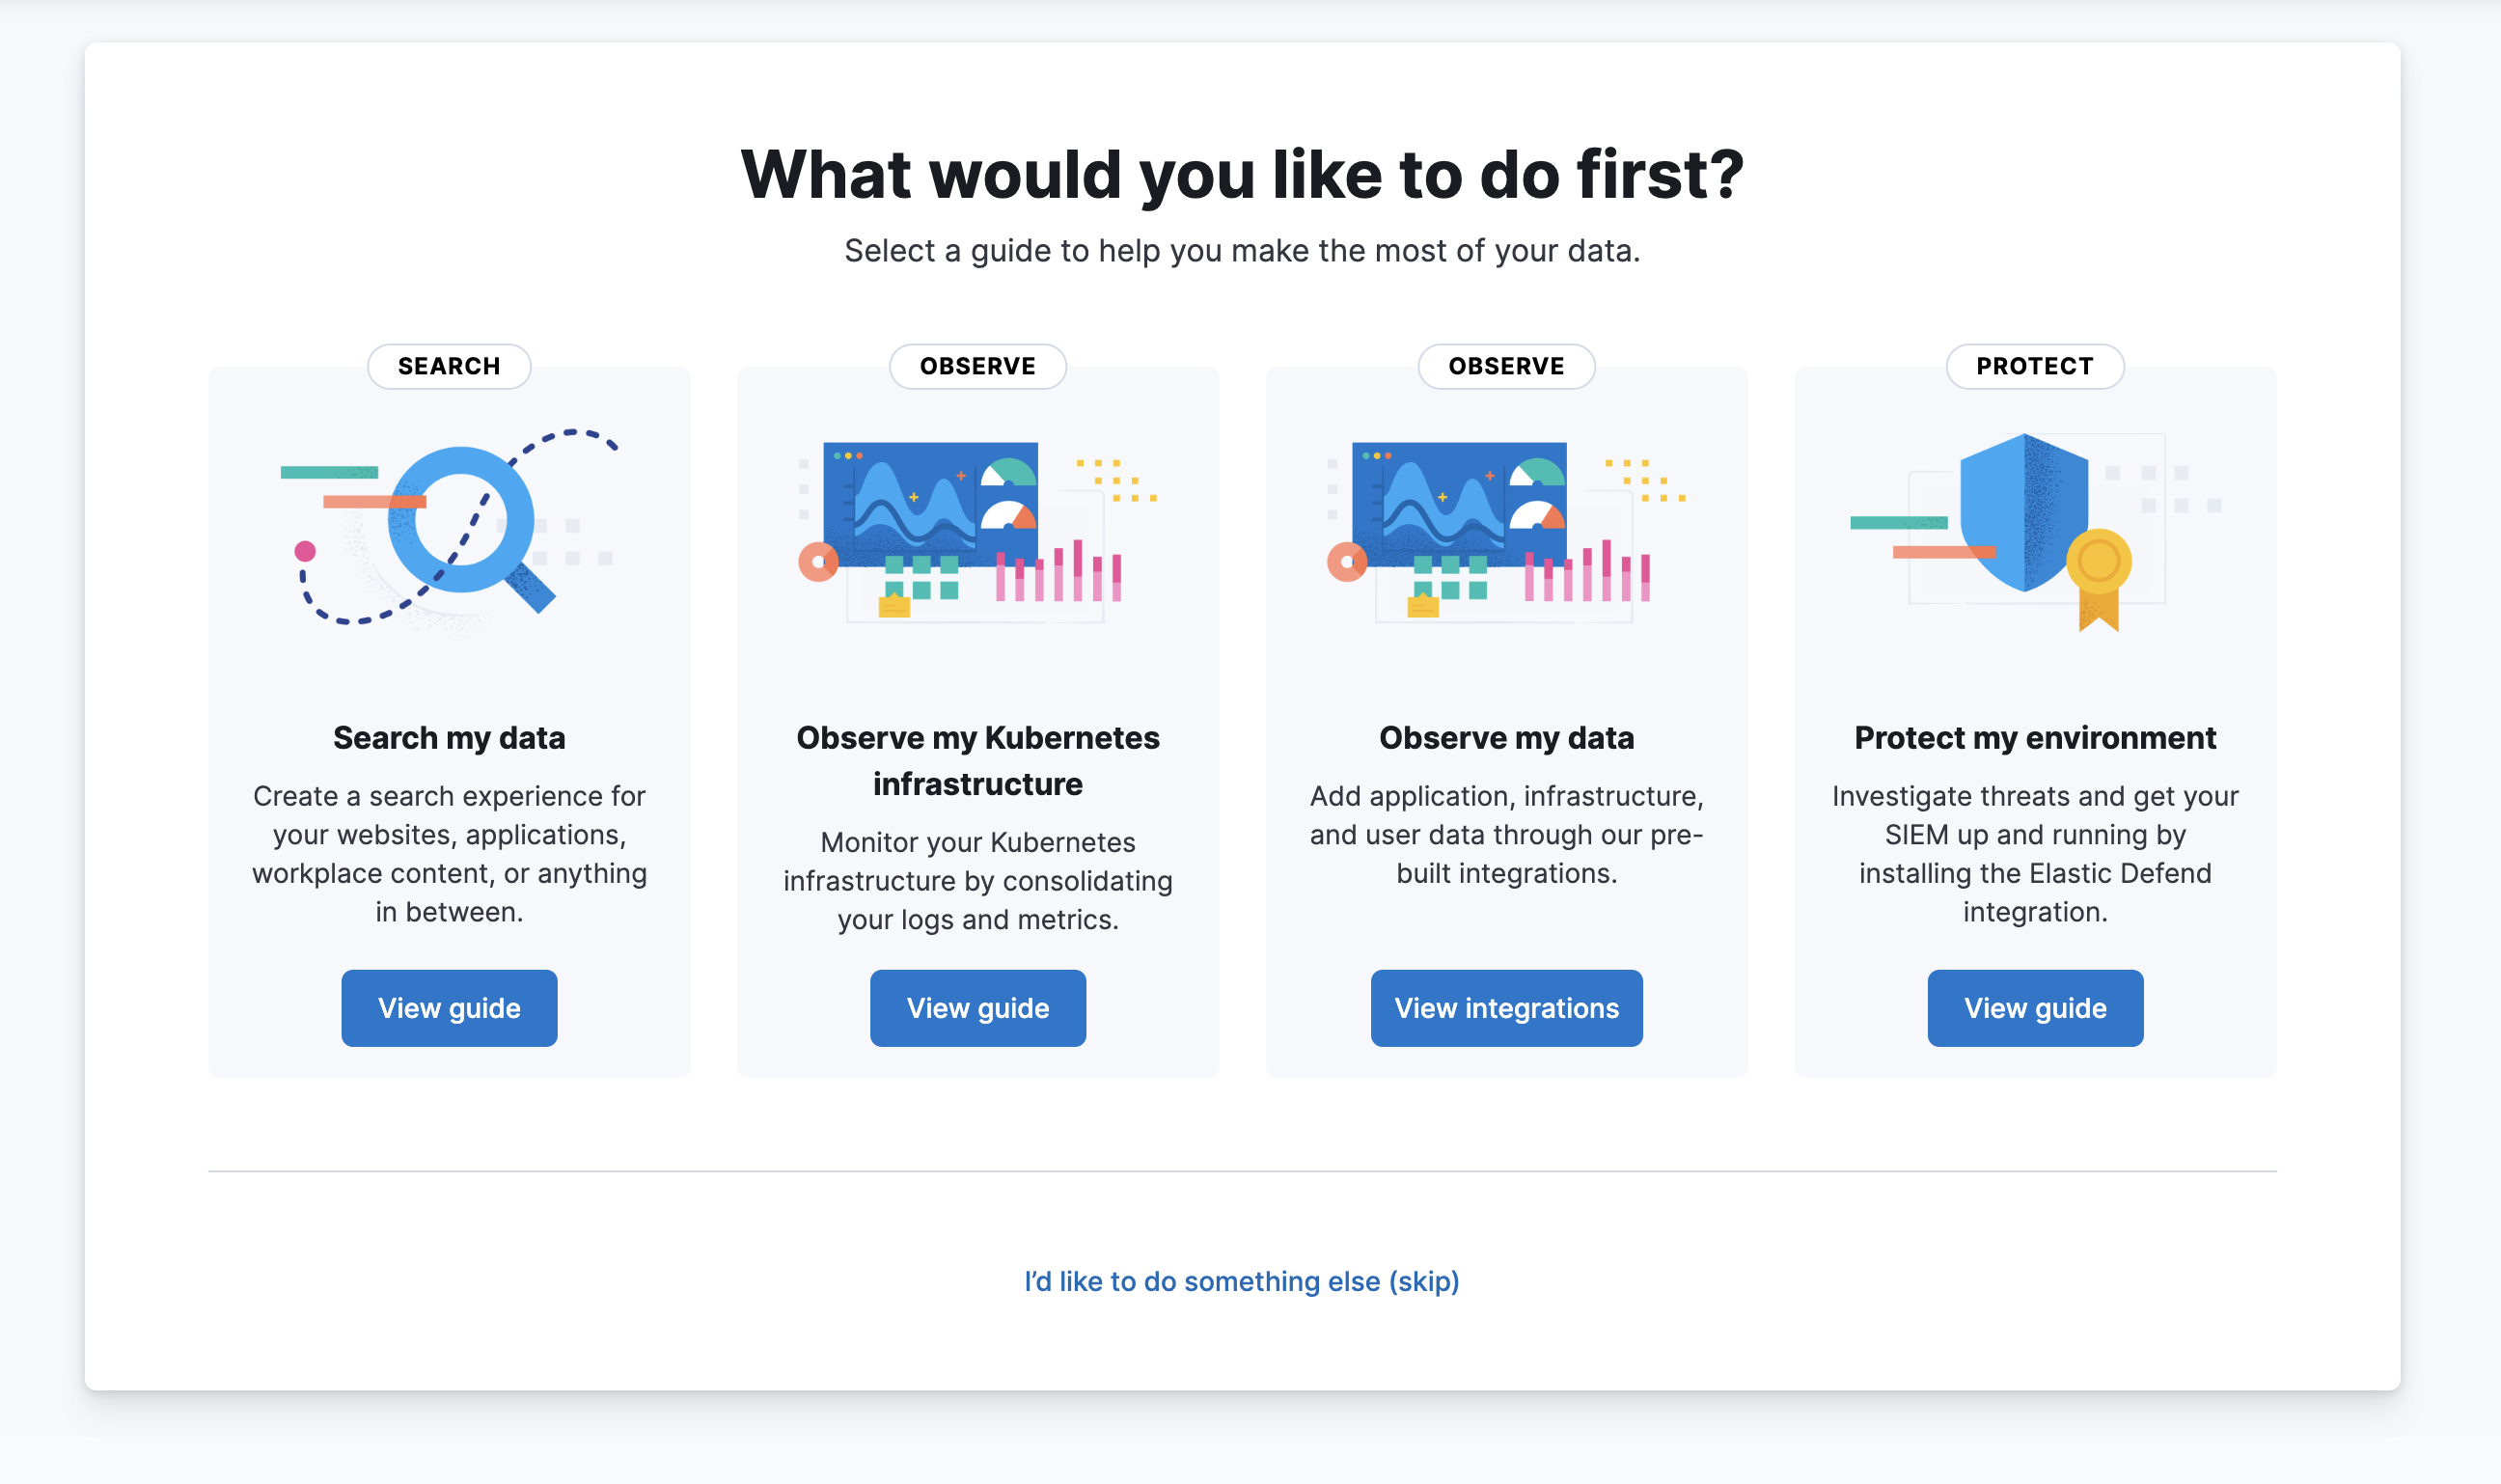
Task: Click the OBSERVE badge above Observe my data
Action: [1505, 366]
